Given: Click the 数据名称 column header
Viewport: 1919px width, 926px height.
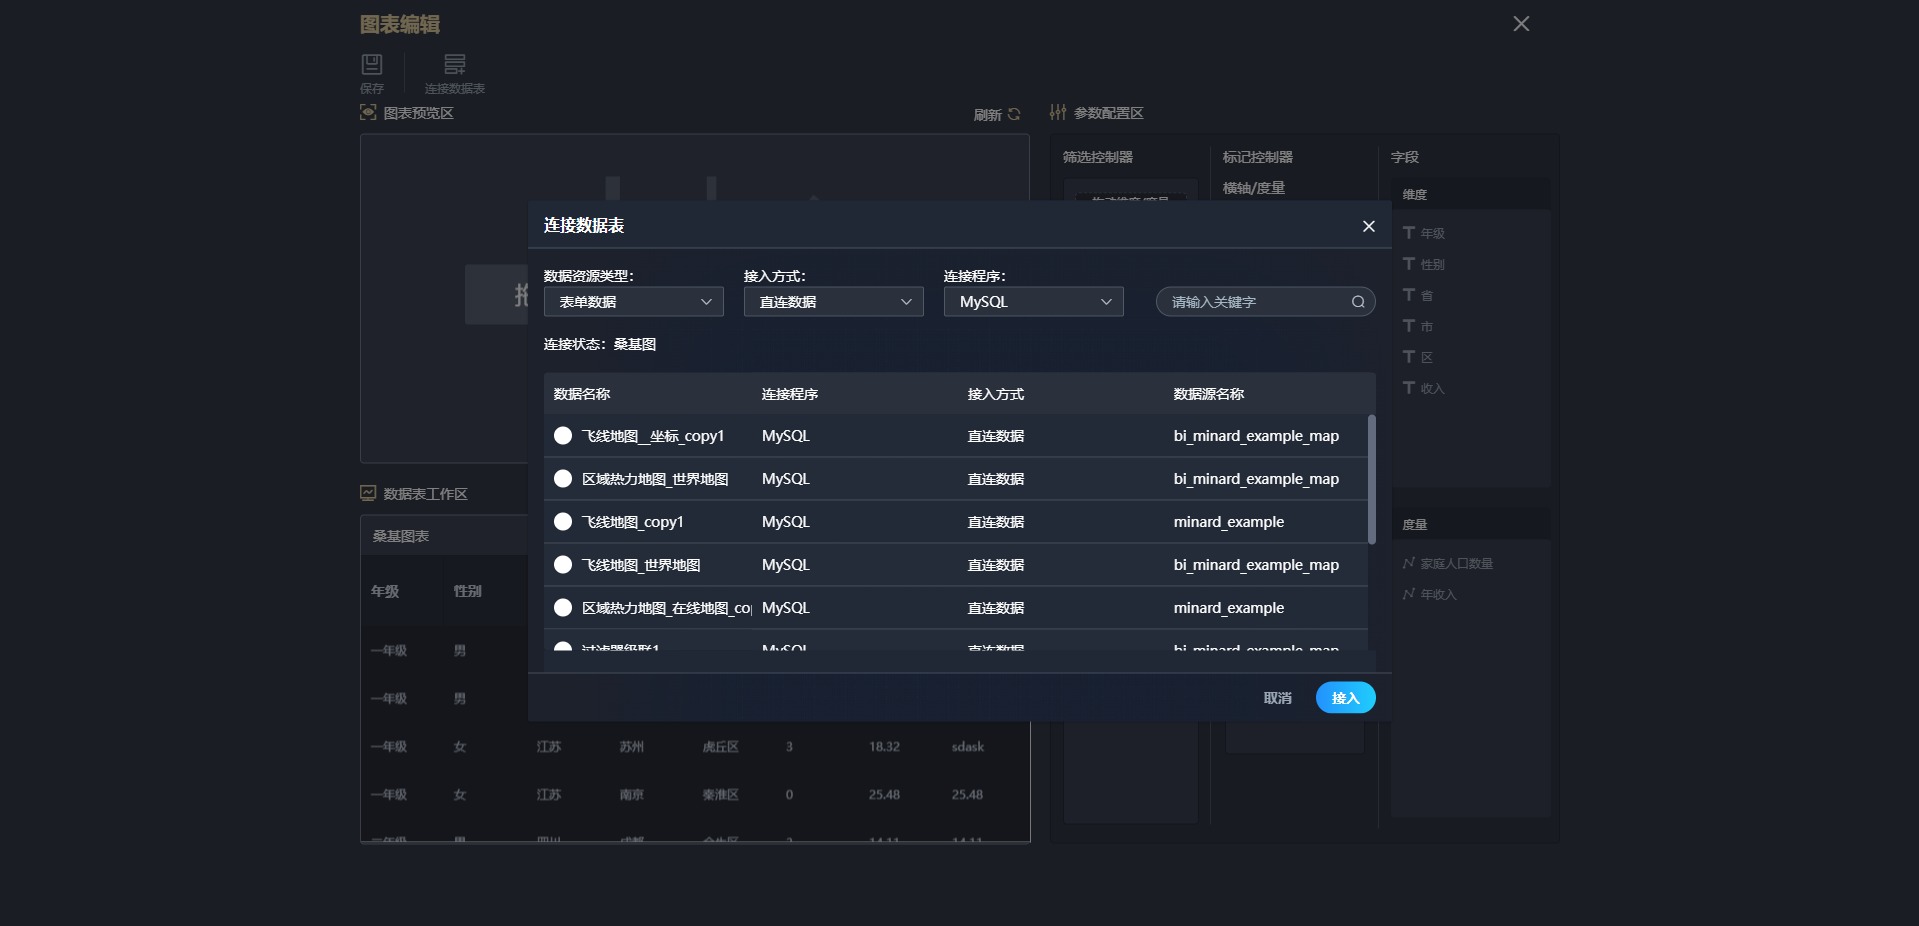Looking at the screenshot, I should [582, 394].
